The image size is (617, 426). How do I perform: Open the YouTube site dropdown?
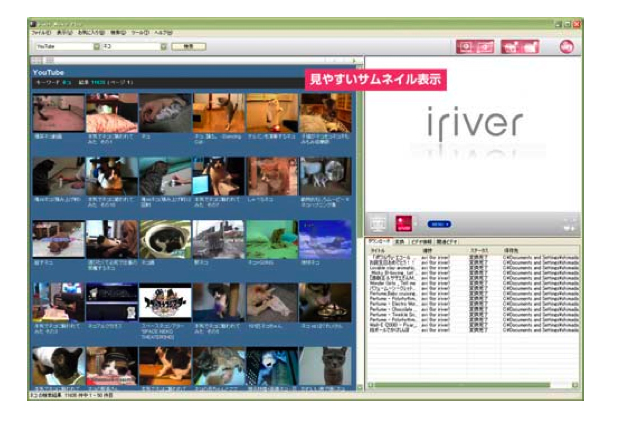[x=97, y=46]
